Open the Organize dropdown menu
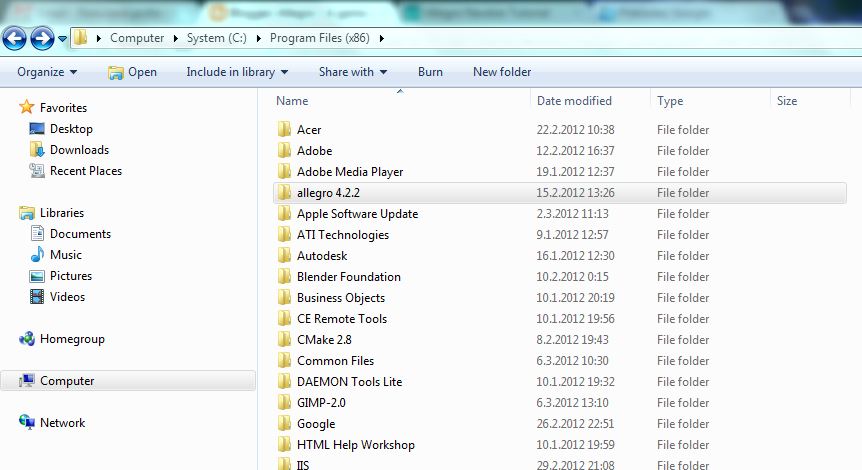862x470 pixels. pyautogui.click(x=47, y=72)
